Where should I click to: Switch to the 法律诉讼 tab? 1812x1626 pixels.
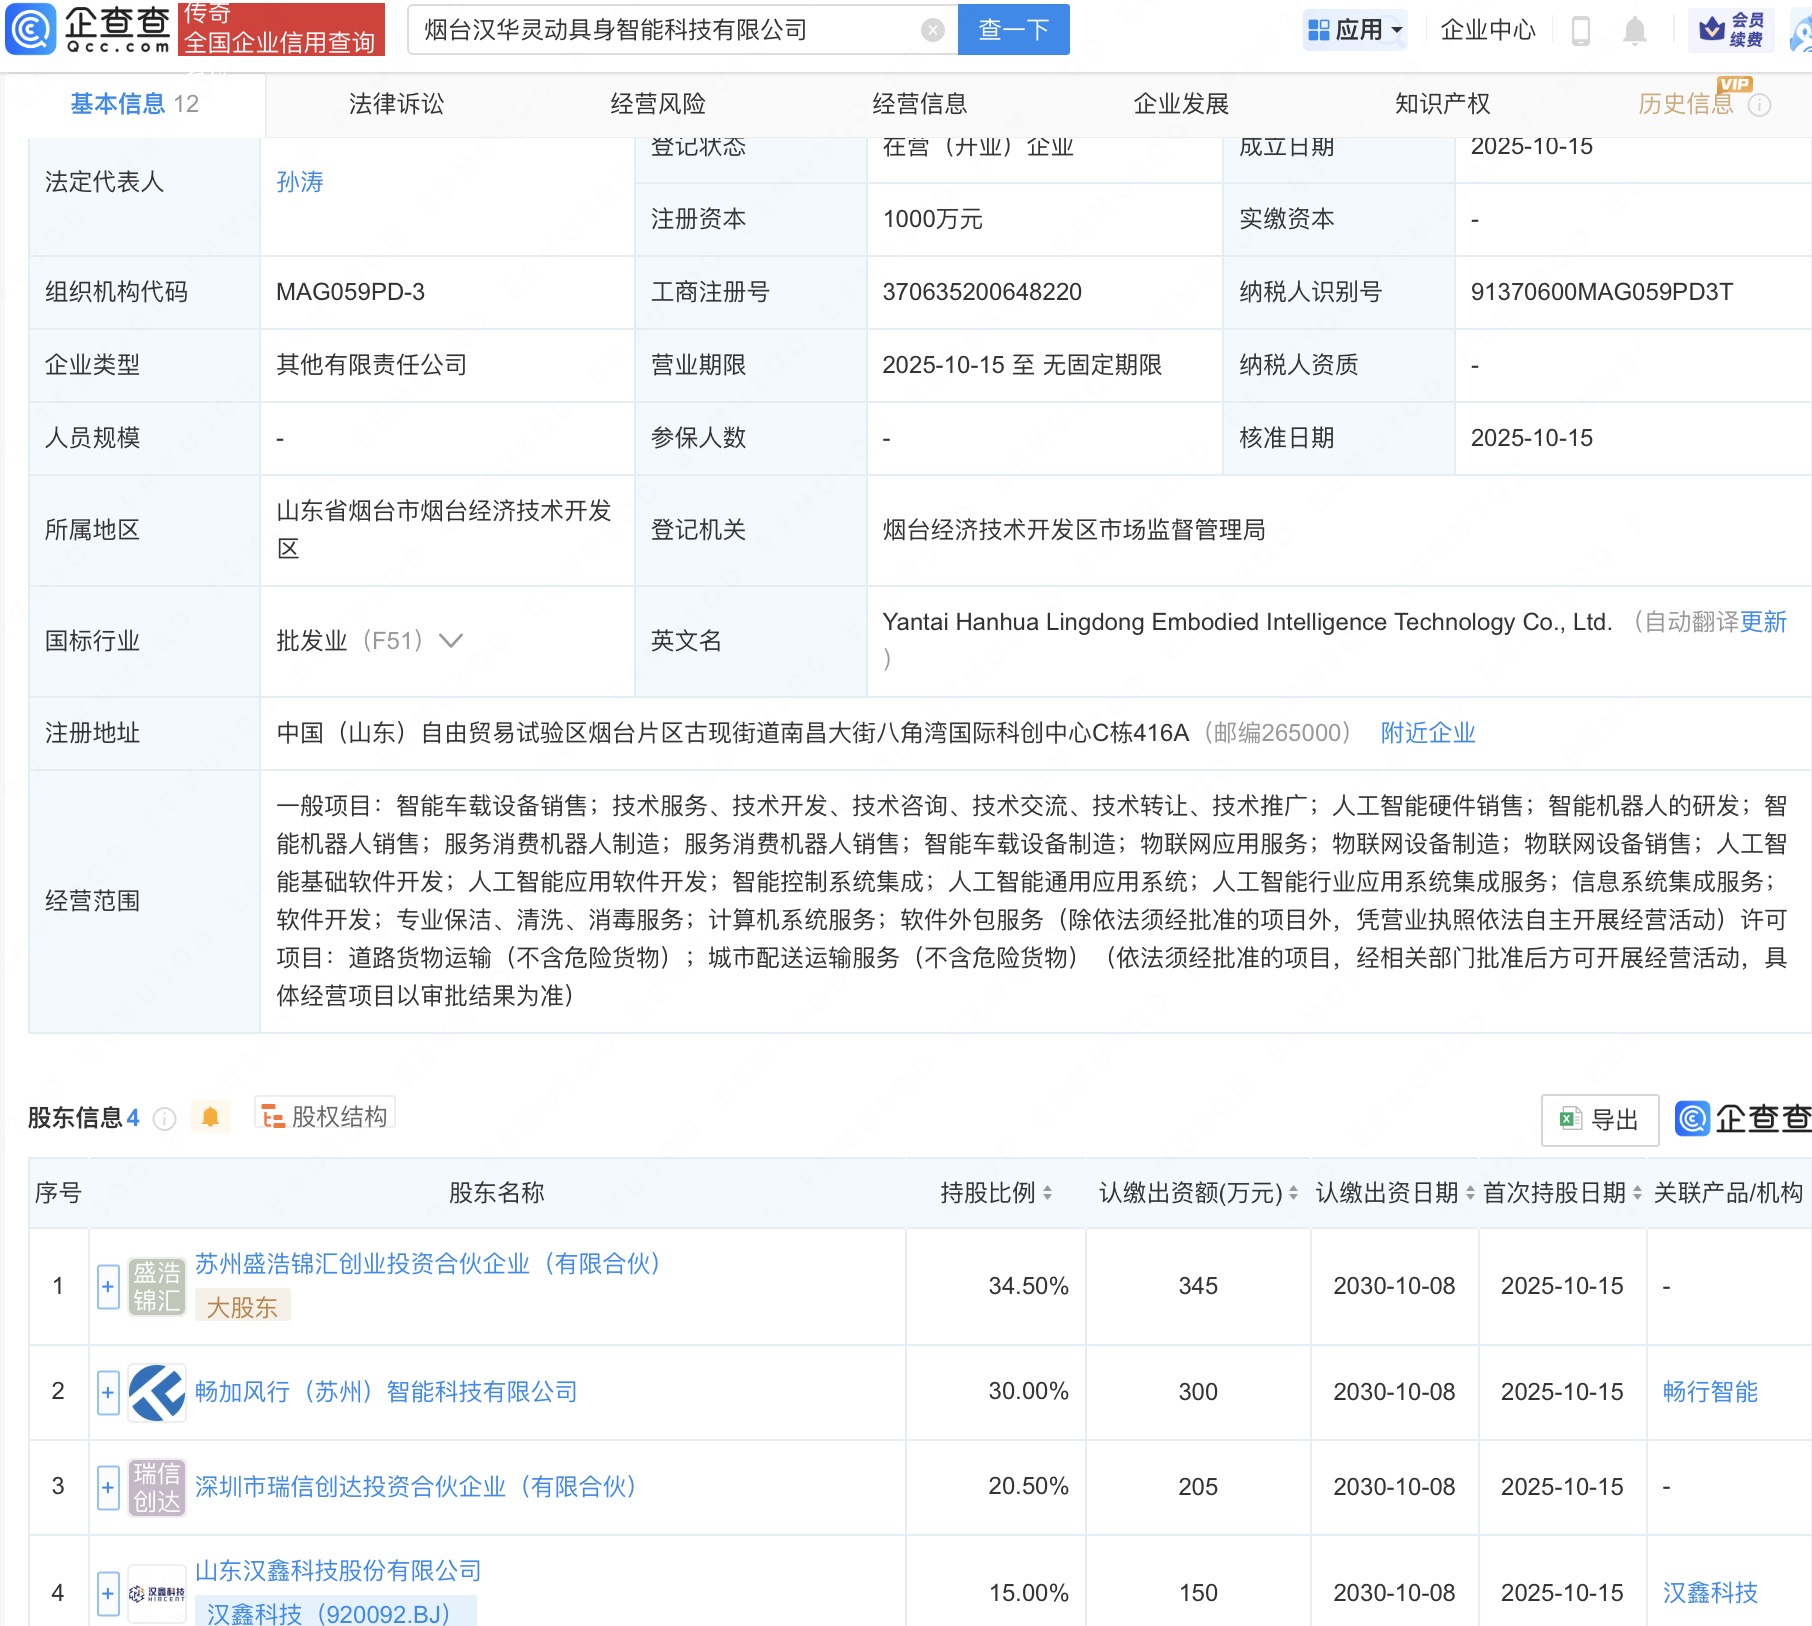(x=396, y=104)
